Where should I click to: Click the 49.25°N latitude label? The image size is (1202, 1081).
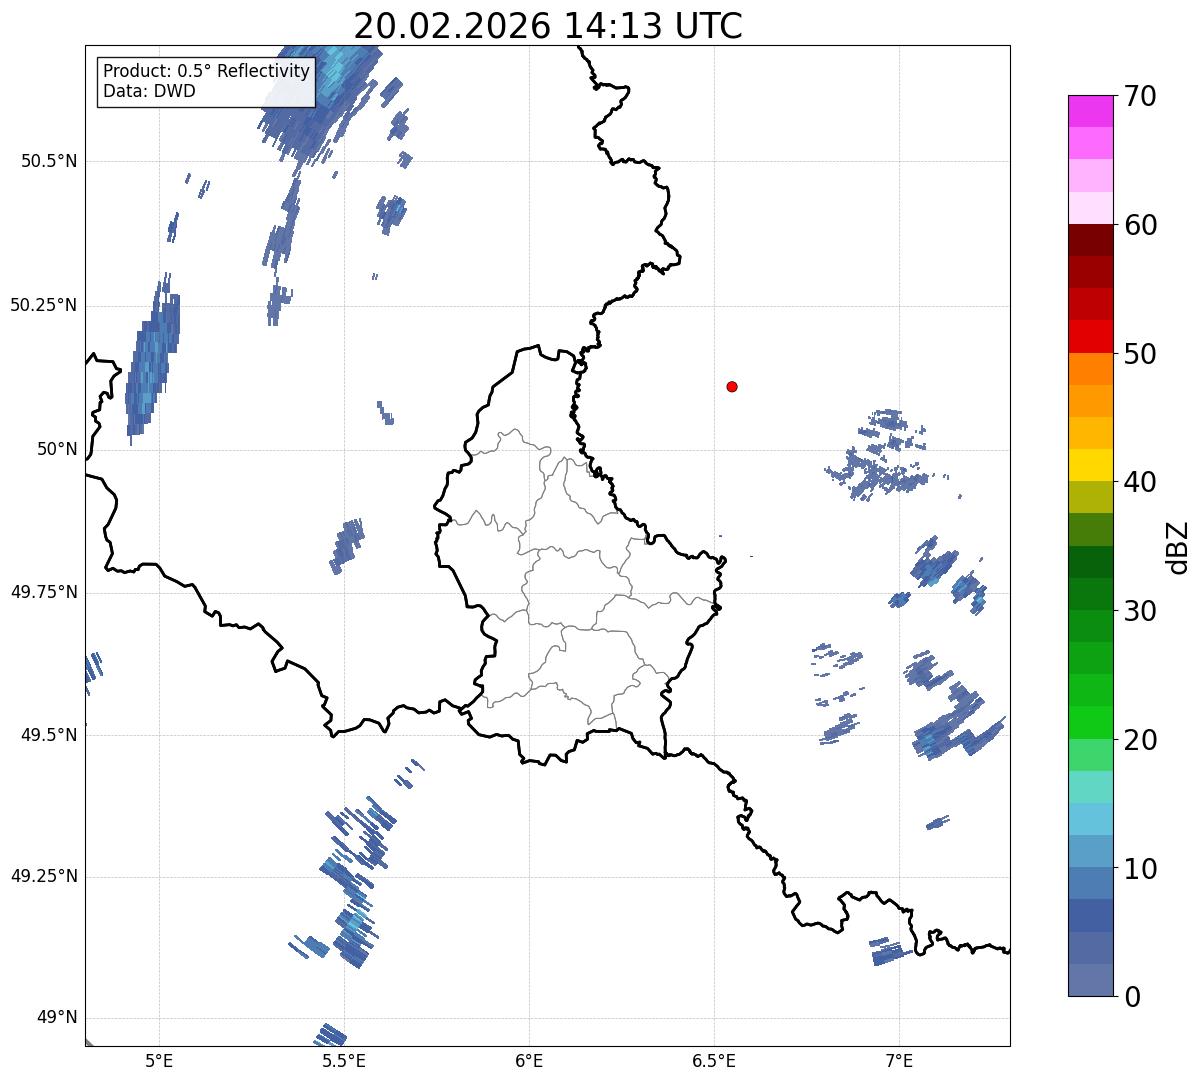coord(44,876)
